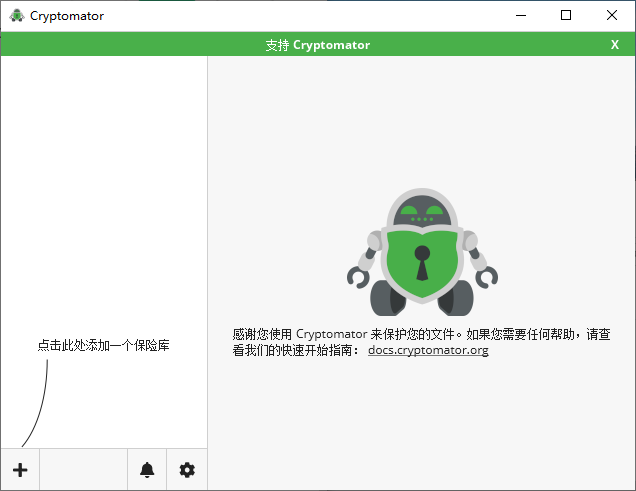Viewport: 636px width, 491px height.
Task: Click the 点击此处添加一个保险库 hint text
Action: [x=103, y=345]
